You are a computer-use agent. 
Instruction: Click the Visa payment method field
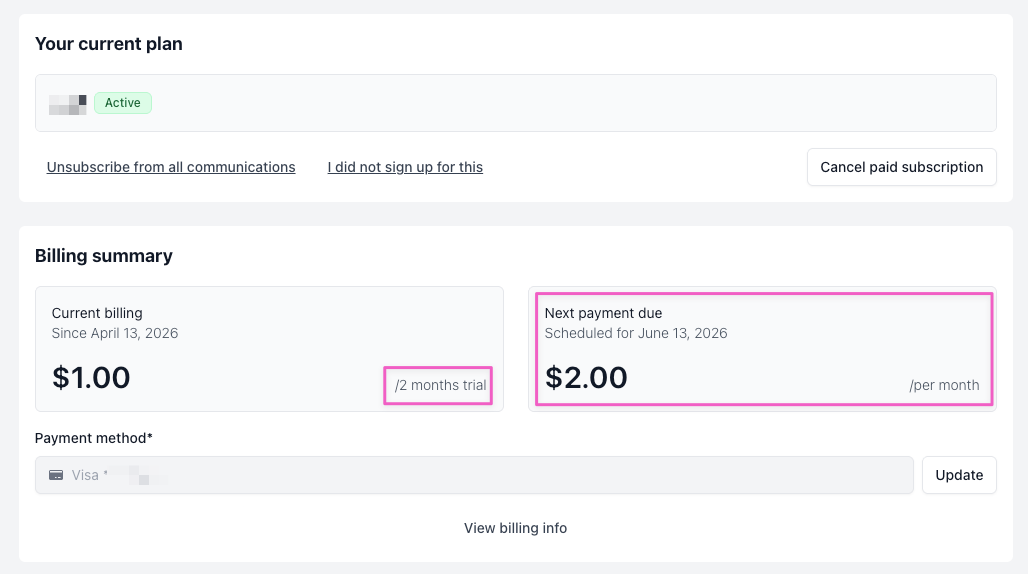(474, 475)
